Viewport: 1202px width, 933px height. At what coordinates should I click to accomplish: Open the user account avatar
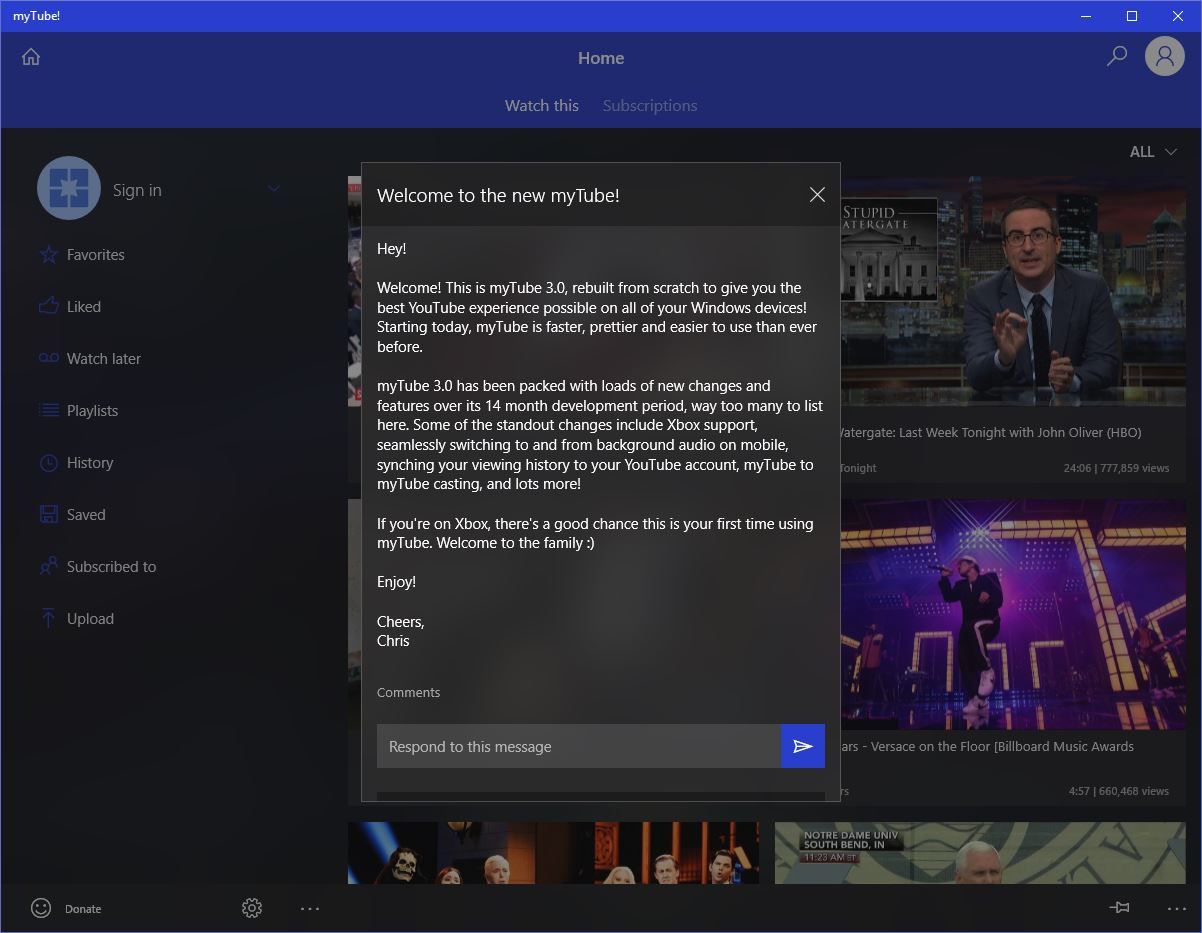1164,56
